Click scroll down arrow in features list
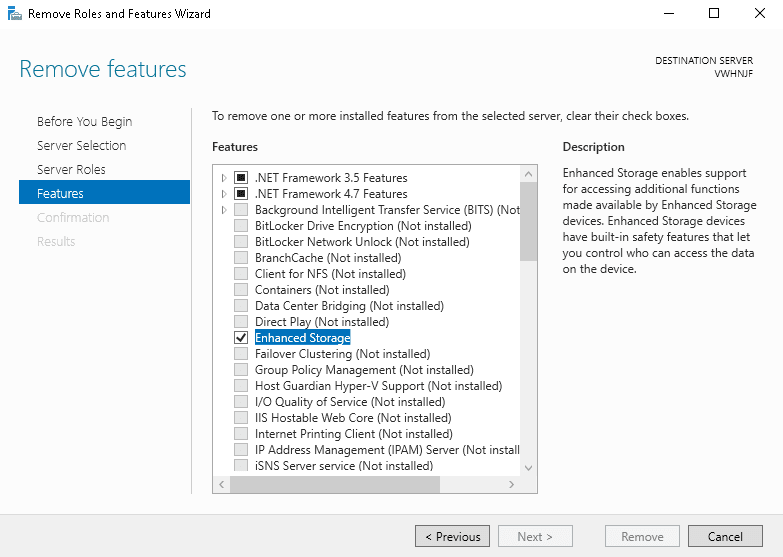This screenshot has width=783, height=557. [528, 468]
